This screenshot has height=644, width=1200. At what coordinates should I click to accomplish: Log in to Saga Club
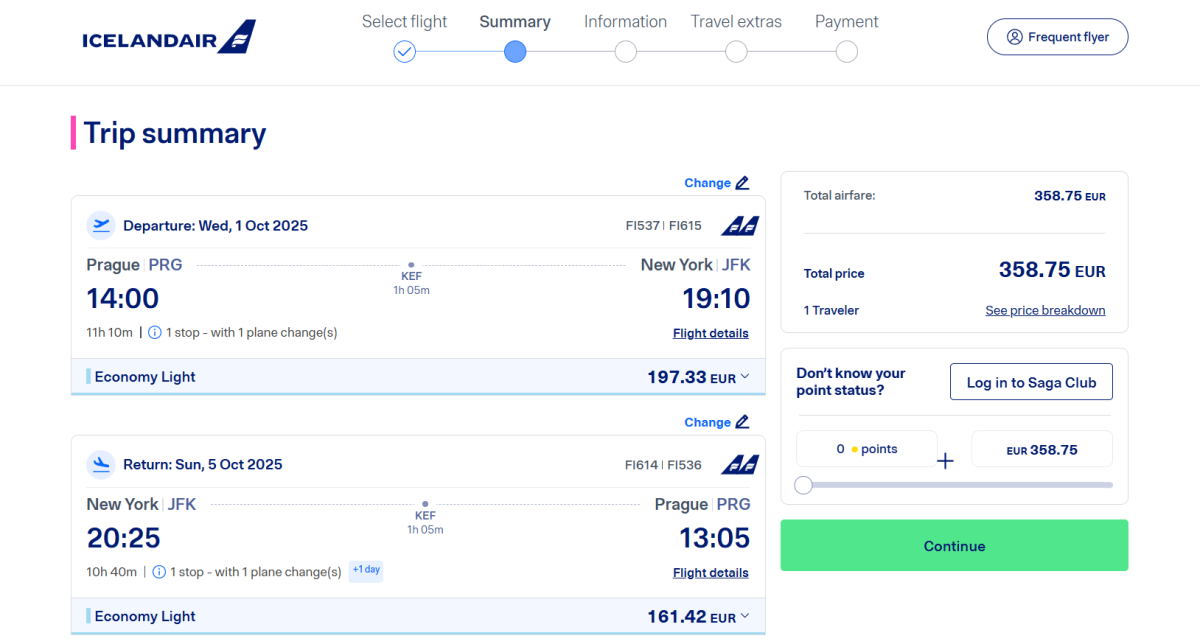tap(1031, 382)
